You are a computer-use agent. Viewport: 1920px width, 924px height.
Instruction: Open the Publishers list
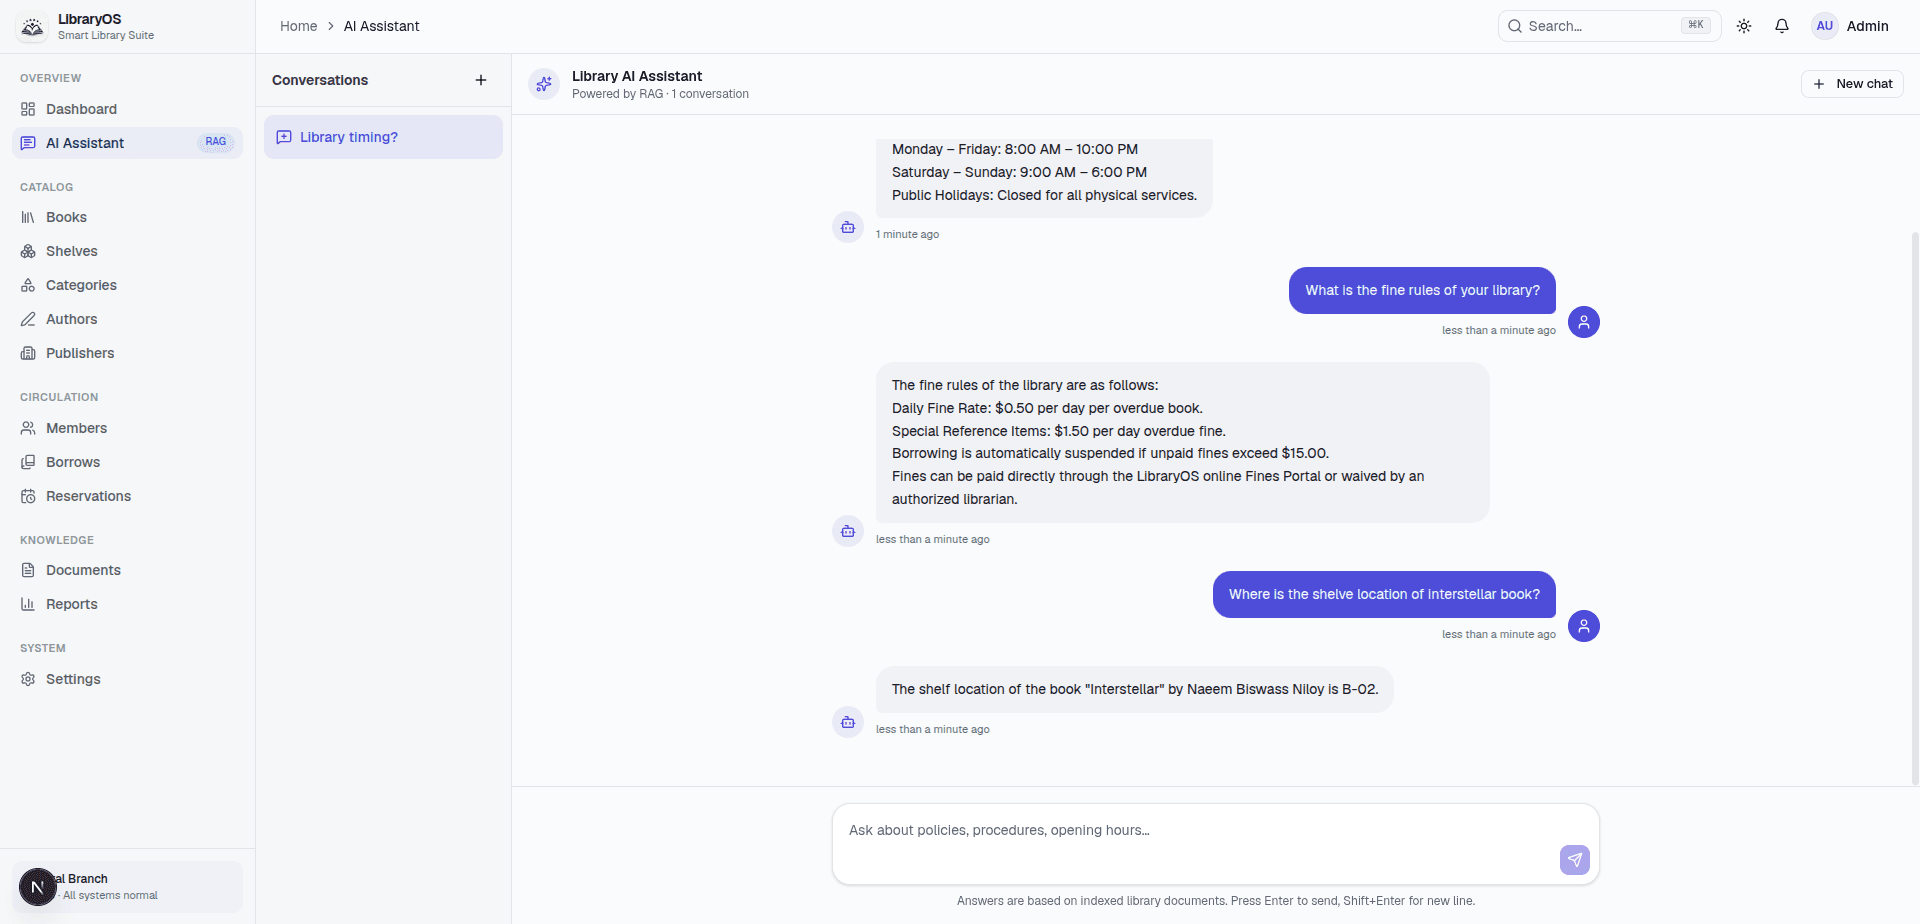[x=127, y=353]
